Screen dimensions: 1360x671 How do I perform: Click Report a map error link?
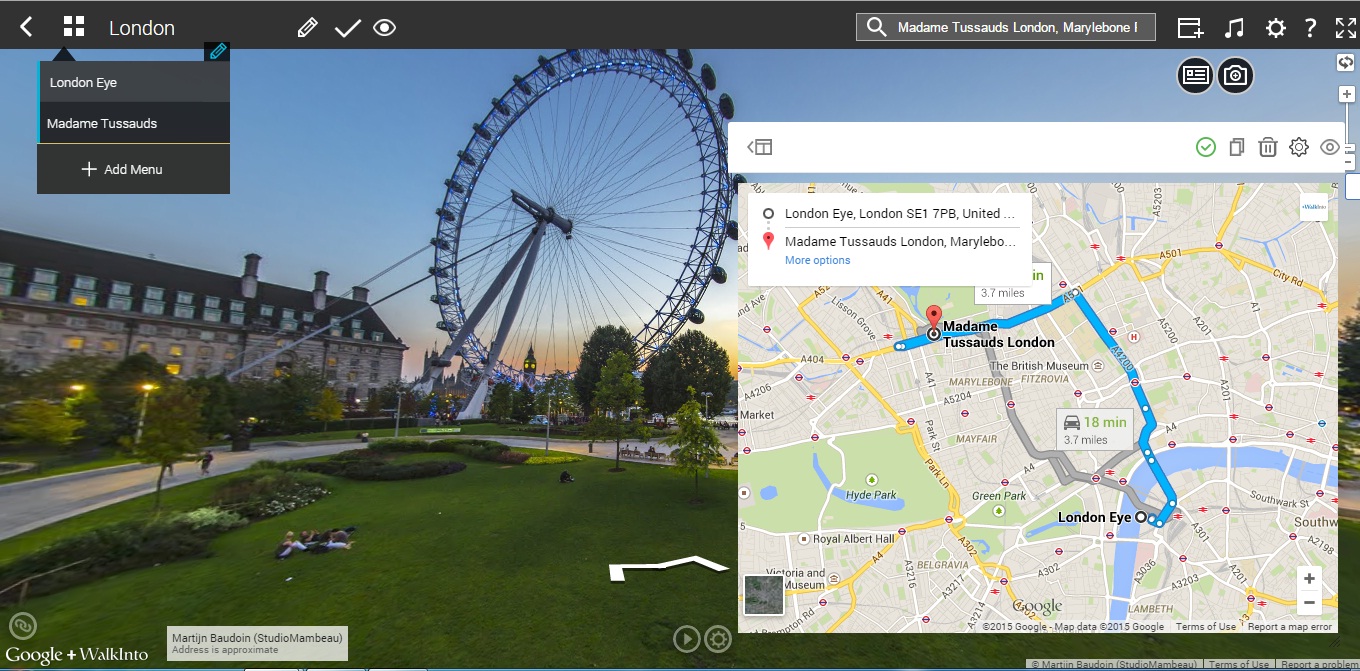[x=1290, y=627]
